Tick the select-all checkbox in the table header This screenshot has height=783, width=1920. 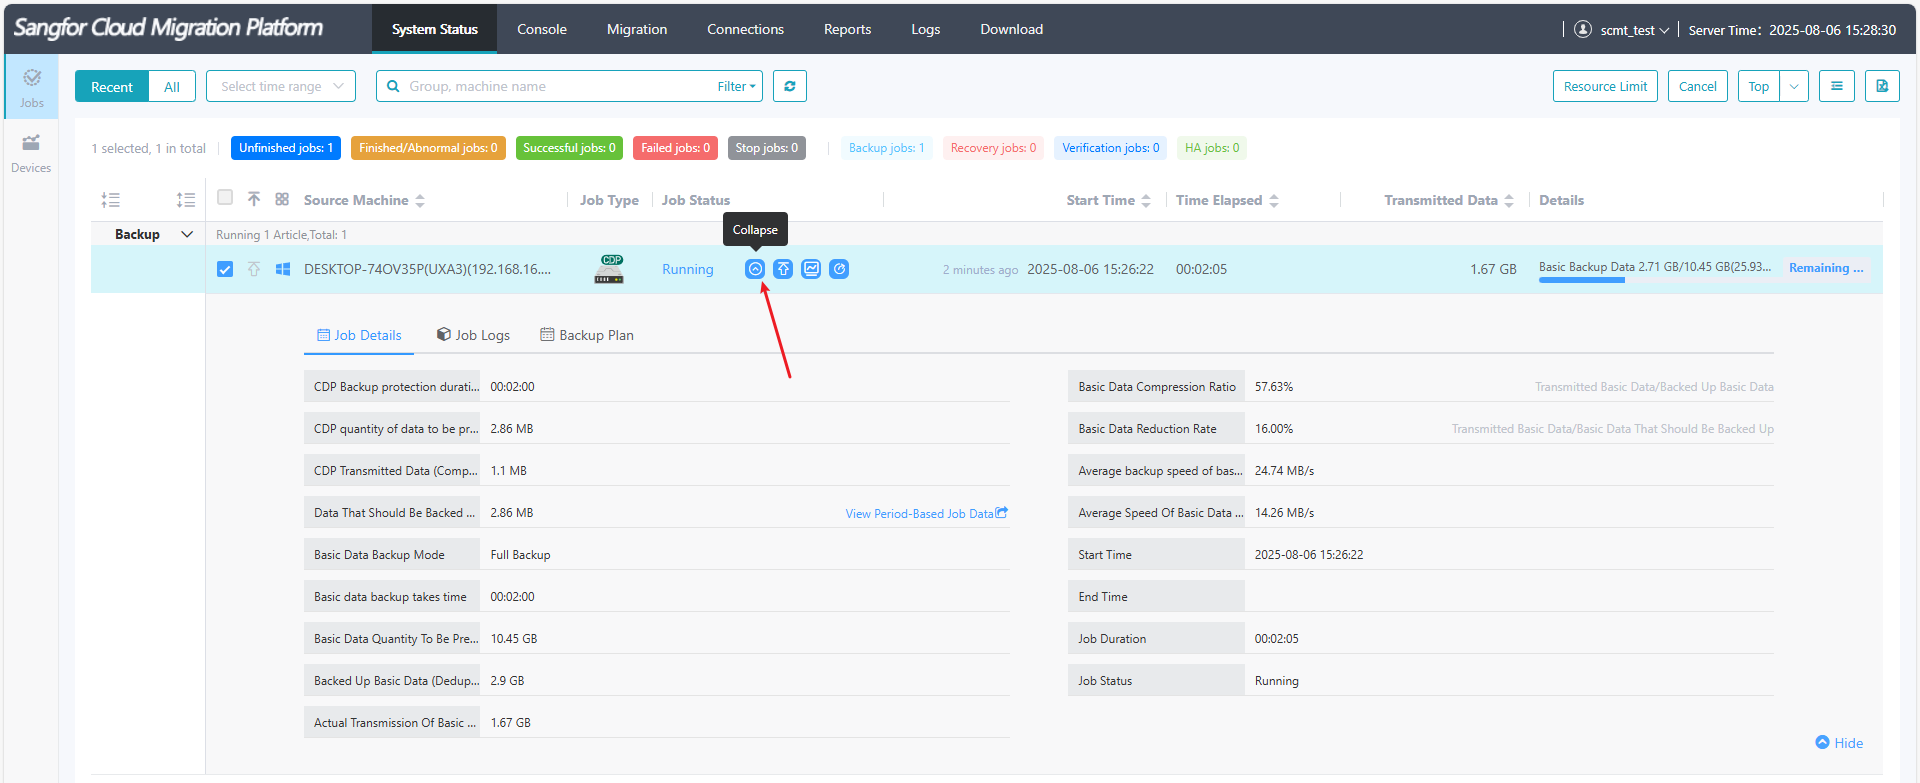(225, 198)
